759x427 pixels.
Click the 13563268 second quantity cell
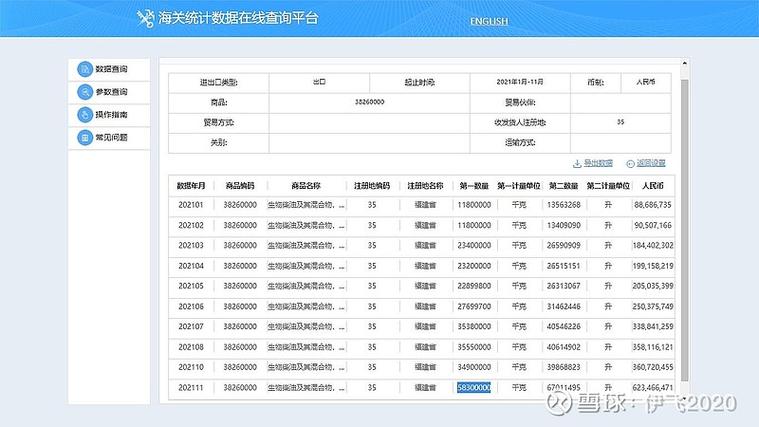(563, 205)
